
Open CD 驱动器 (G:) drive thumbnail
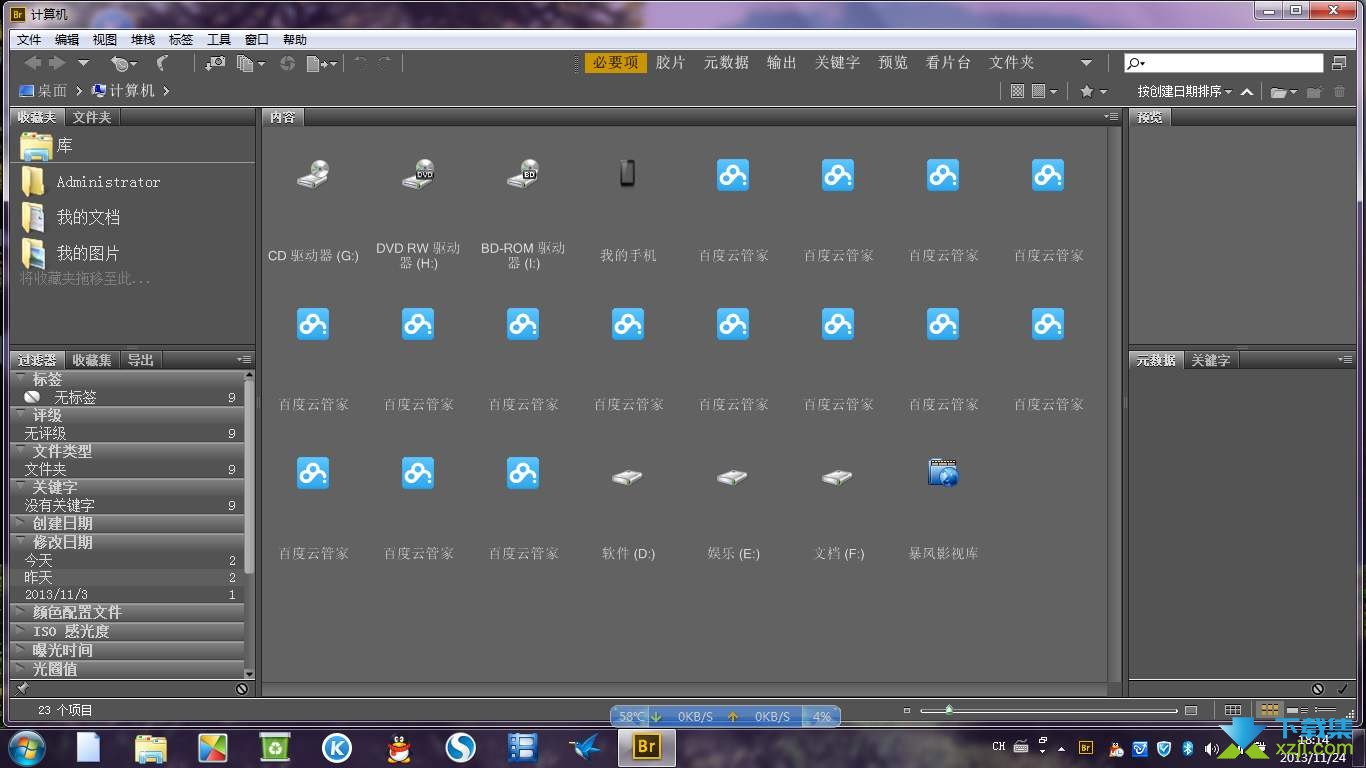coord(313,174)
